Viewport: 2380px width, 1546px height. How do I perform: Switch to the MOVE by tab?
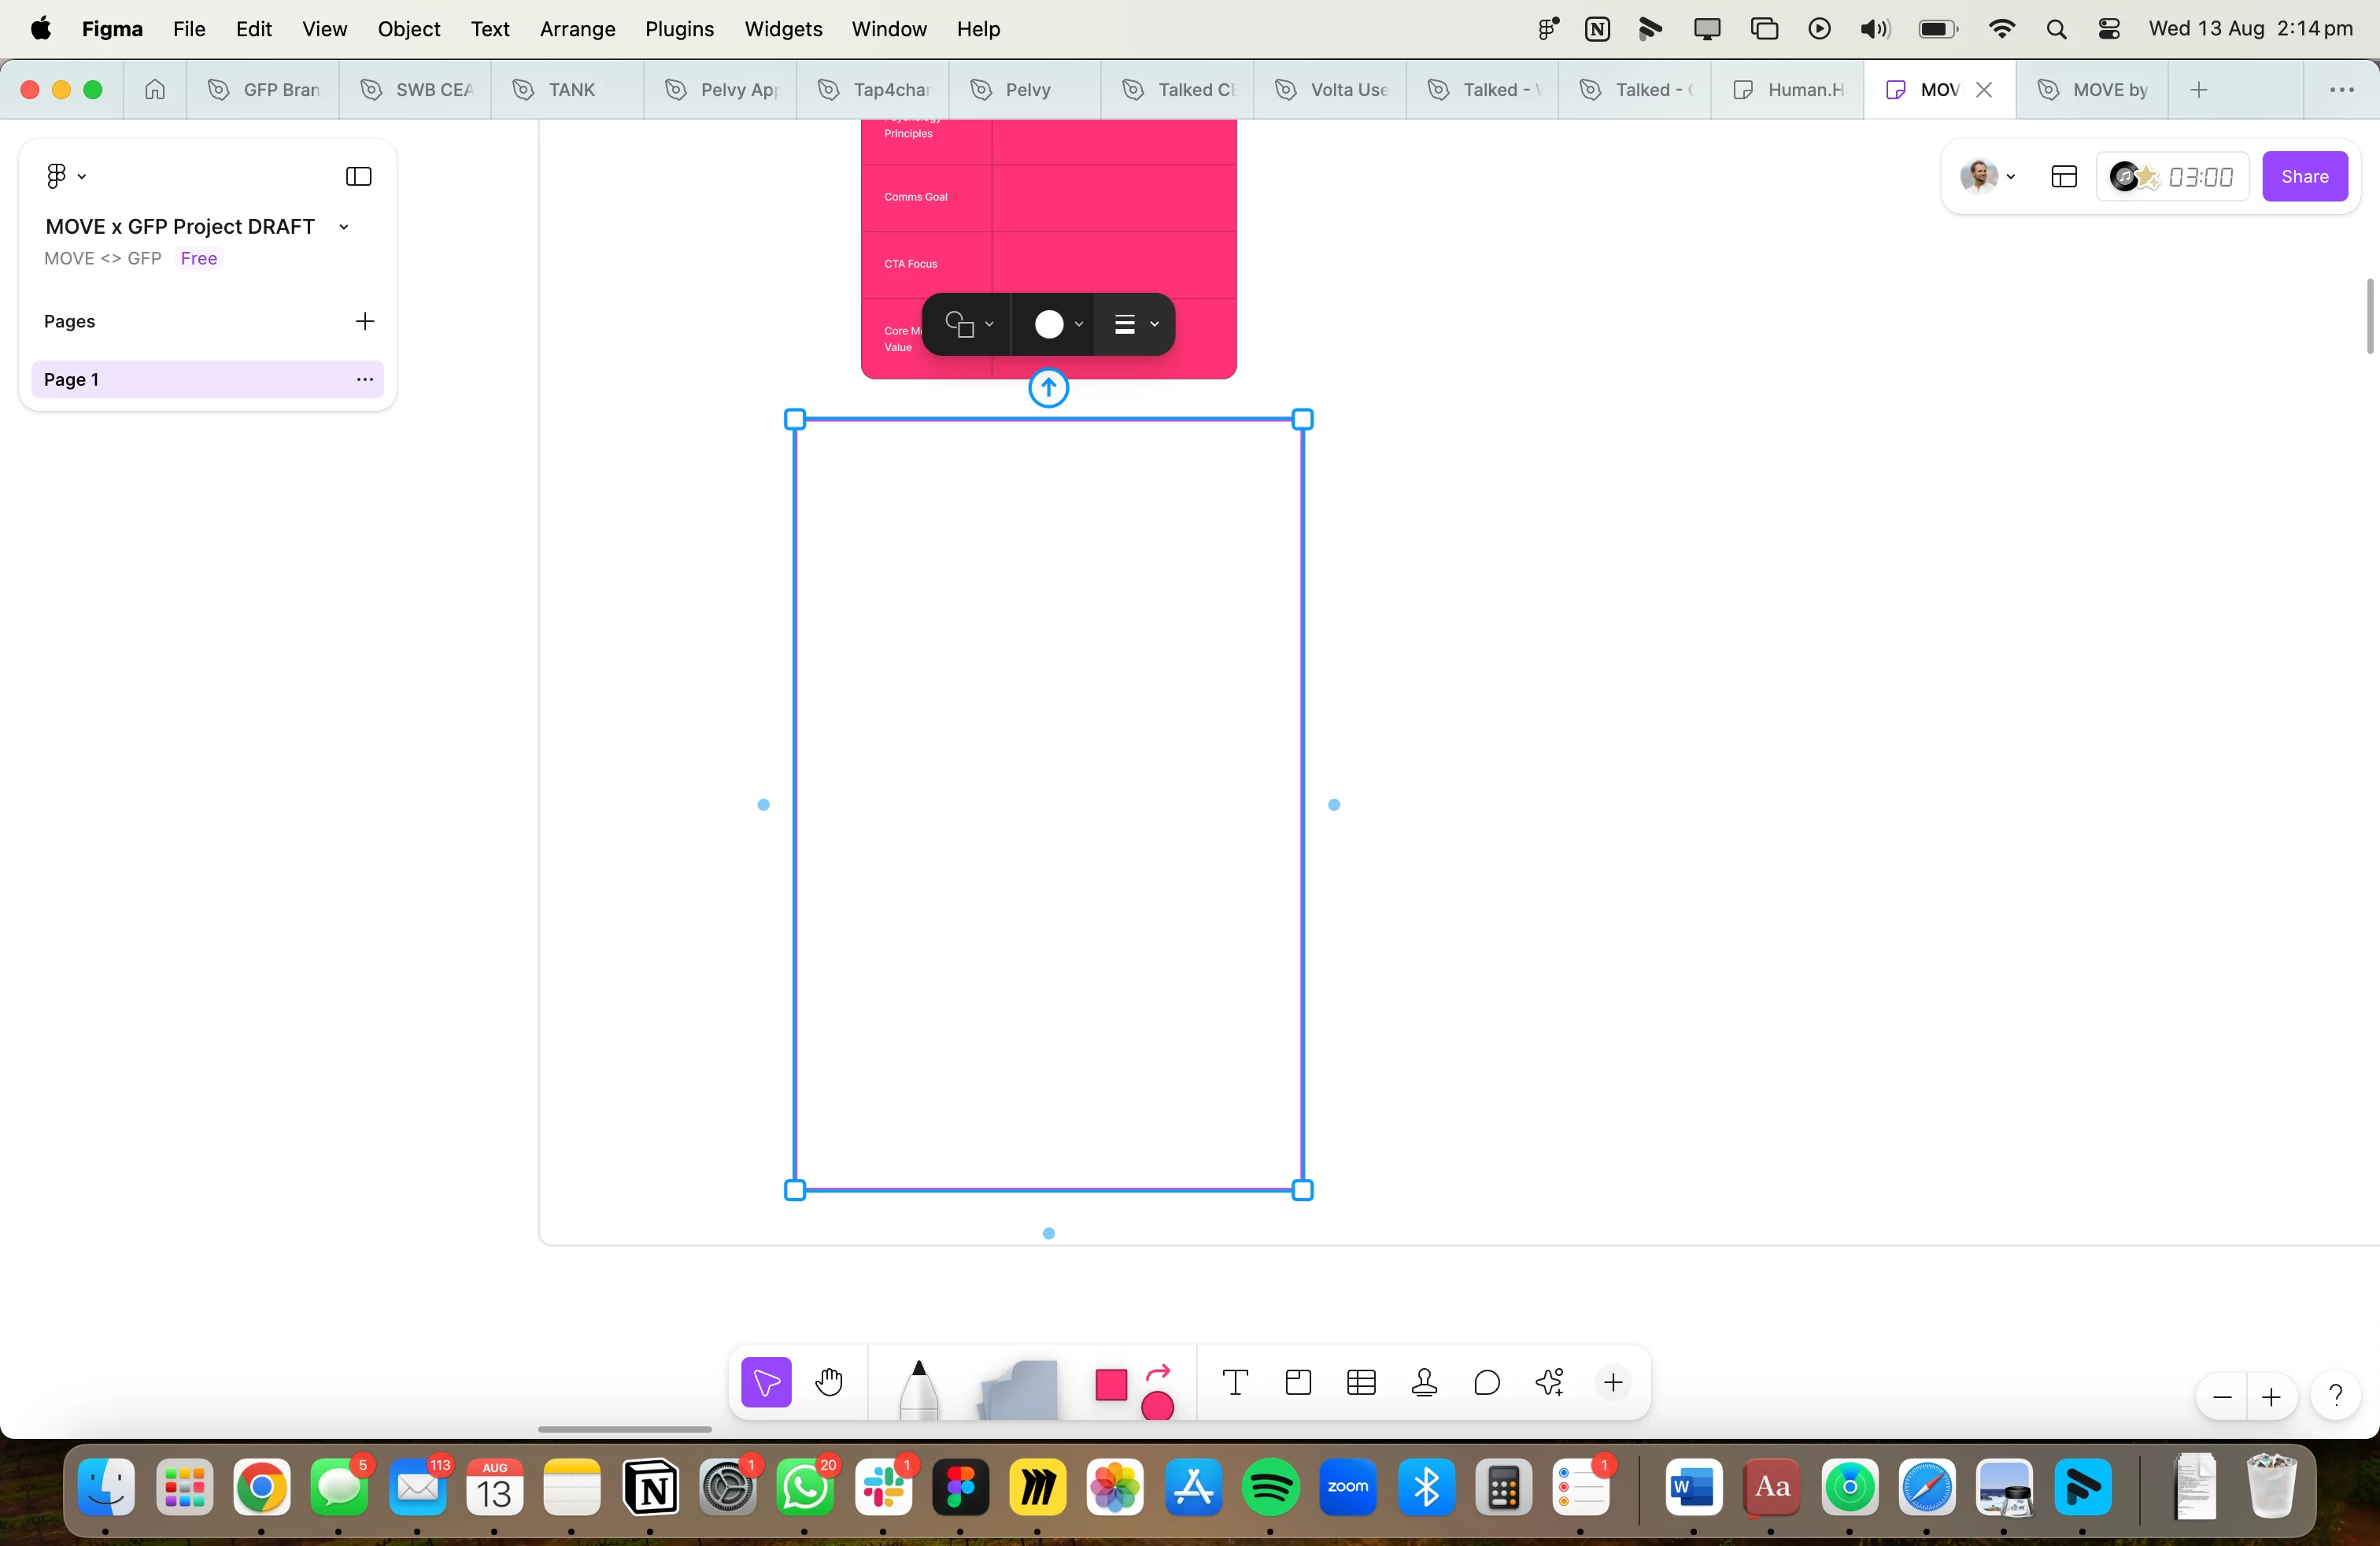(x=2092, y=90)
